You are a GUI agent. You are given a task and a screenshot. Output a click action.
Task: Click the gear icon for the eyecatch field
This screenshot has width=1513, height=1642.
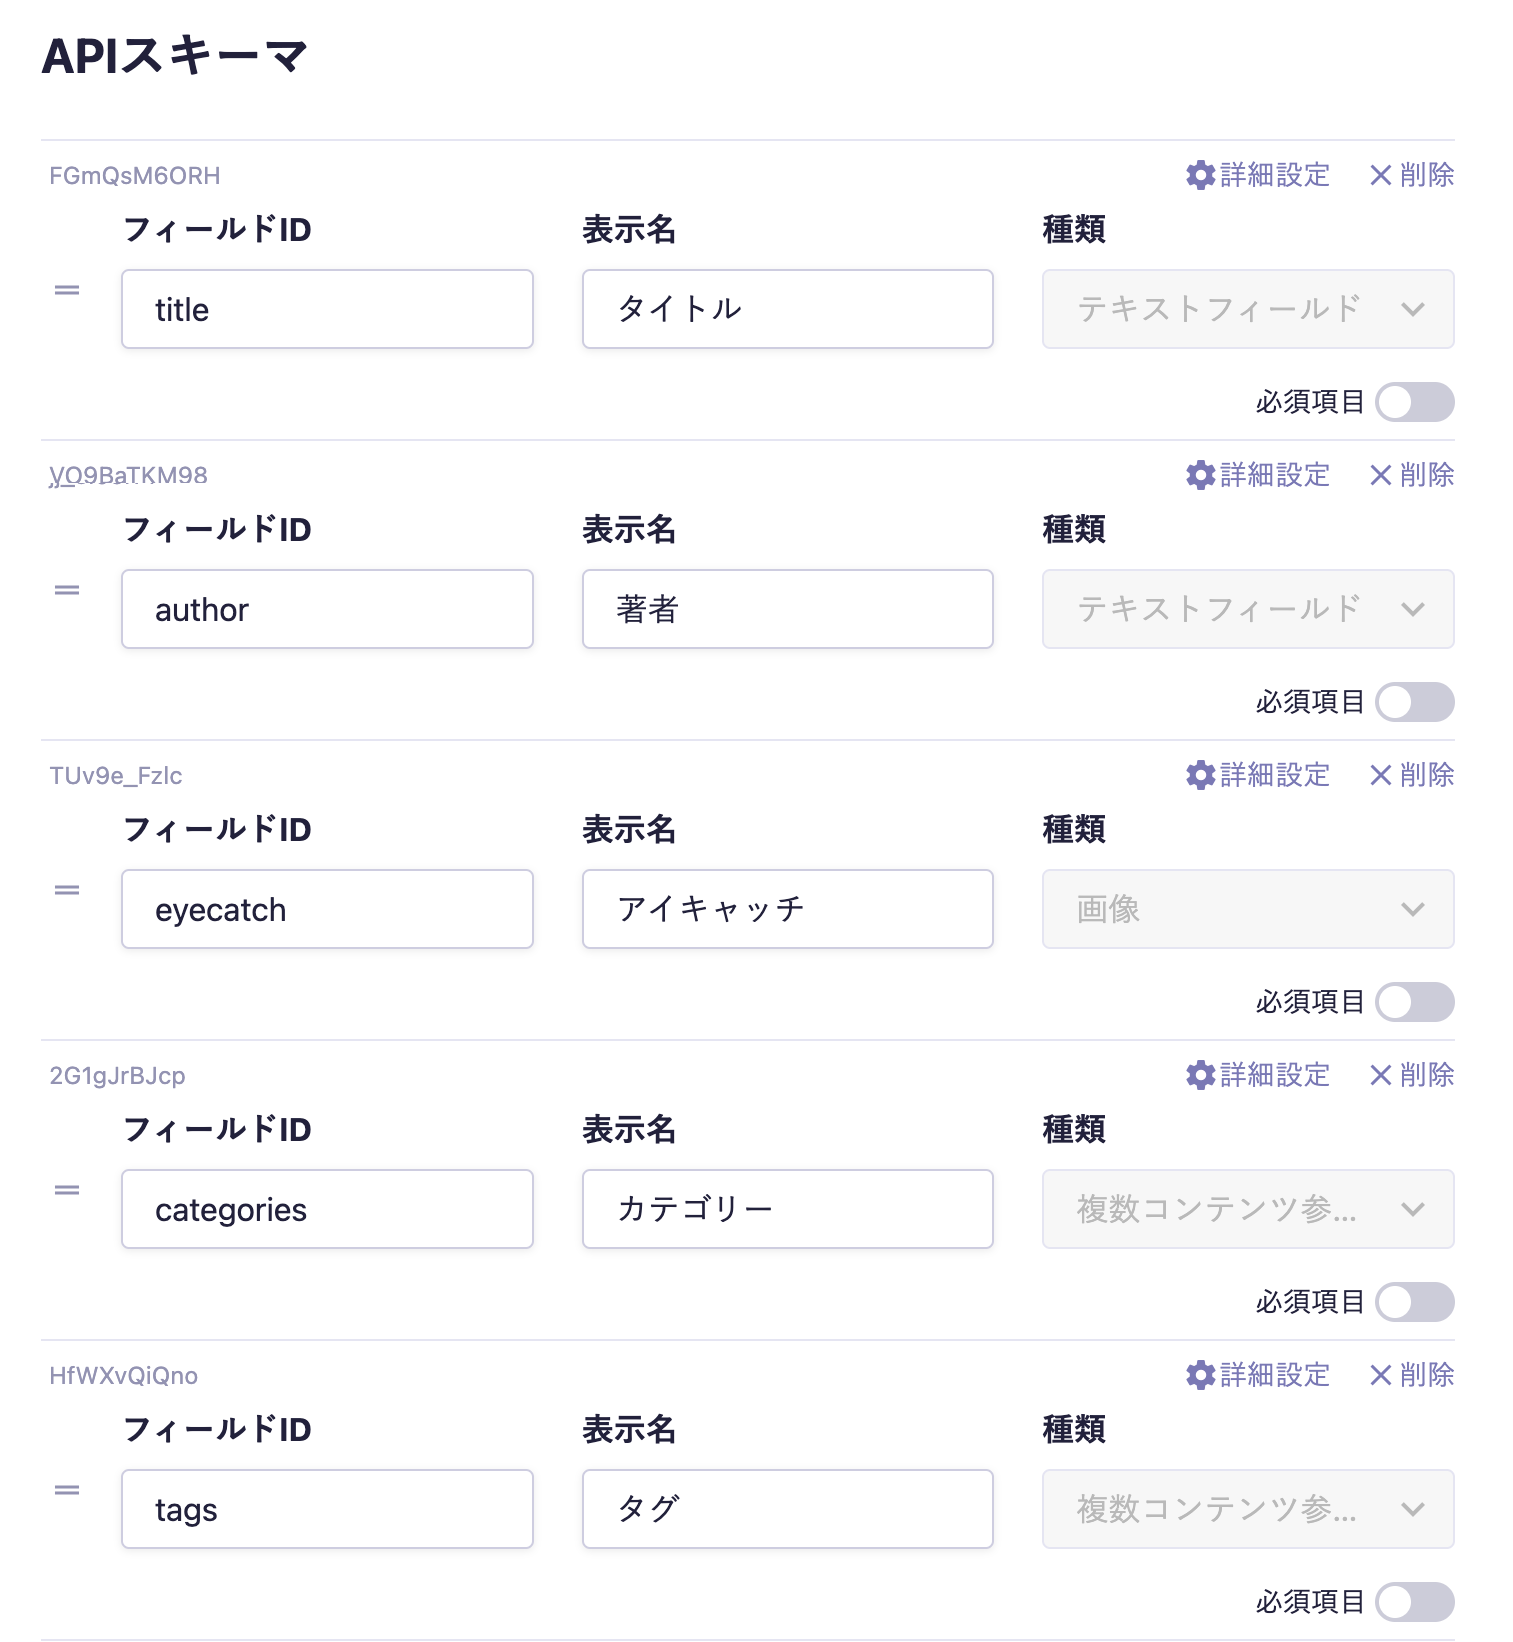pyautogui.click(x=1200, y=775)
